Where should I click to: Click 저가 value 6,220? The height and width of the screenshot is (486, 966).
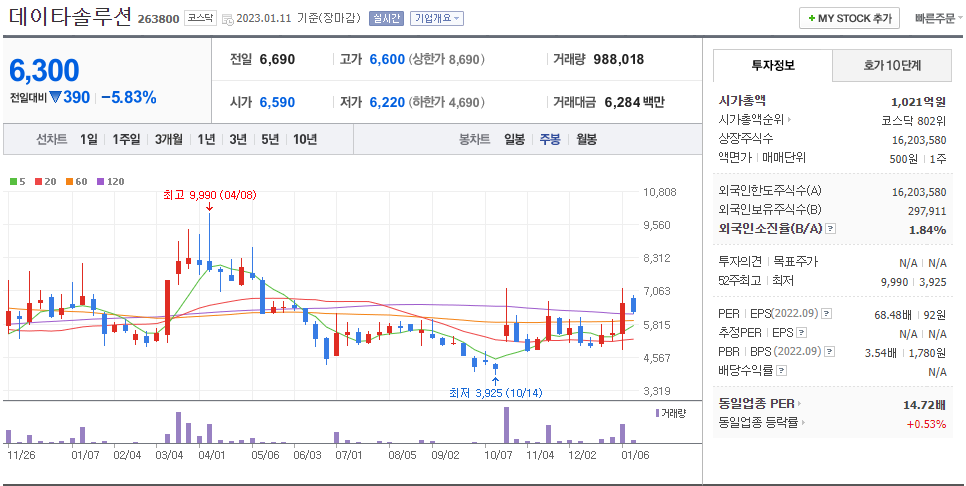[388, 102]
